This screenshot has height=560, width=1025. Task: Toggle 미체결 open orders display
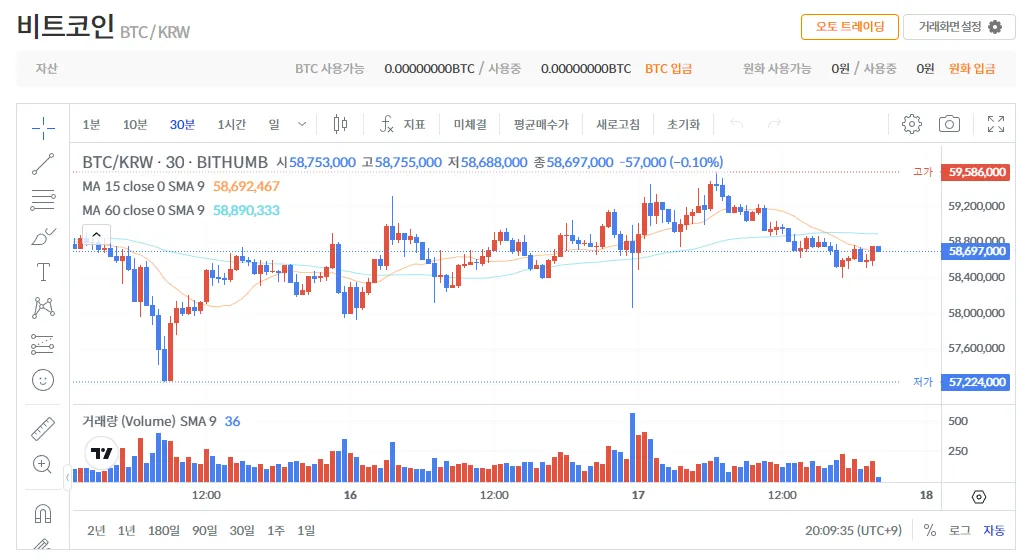470,124
